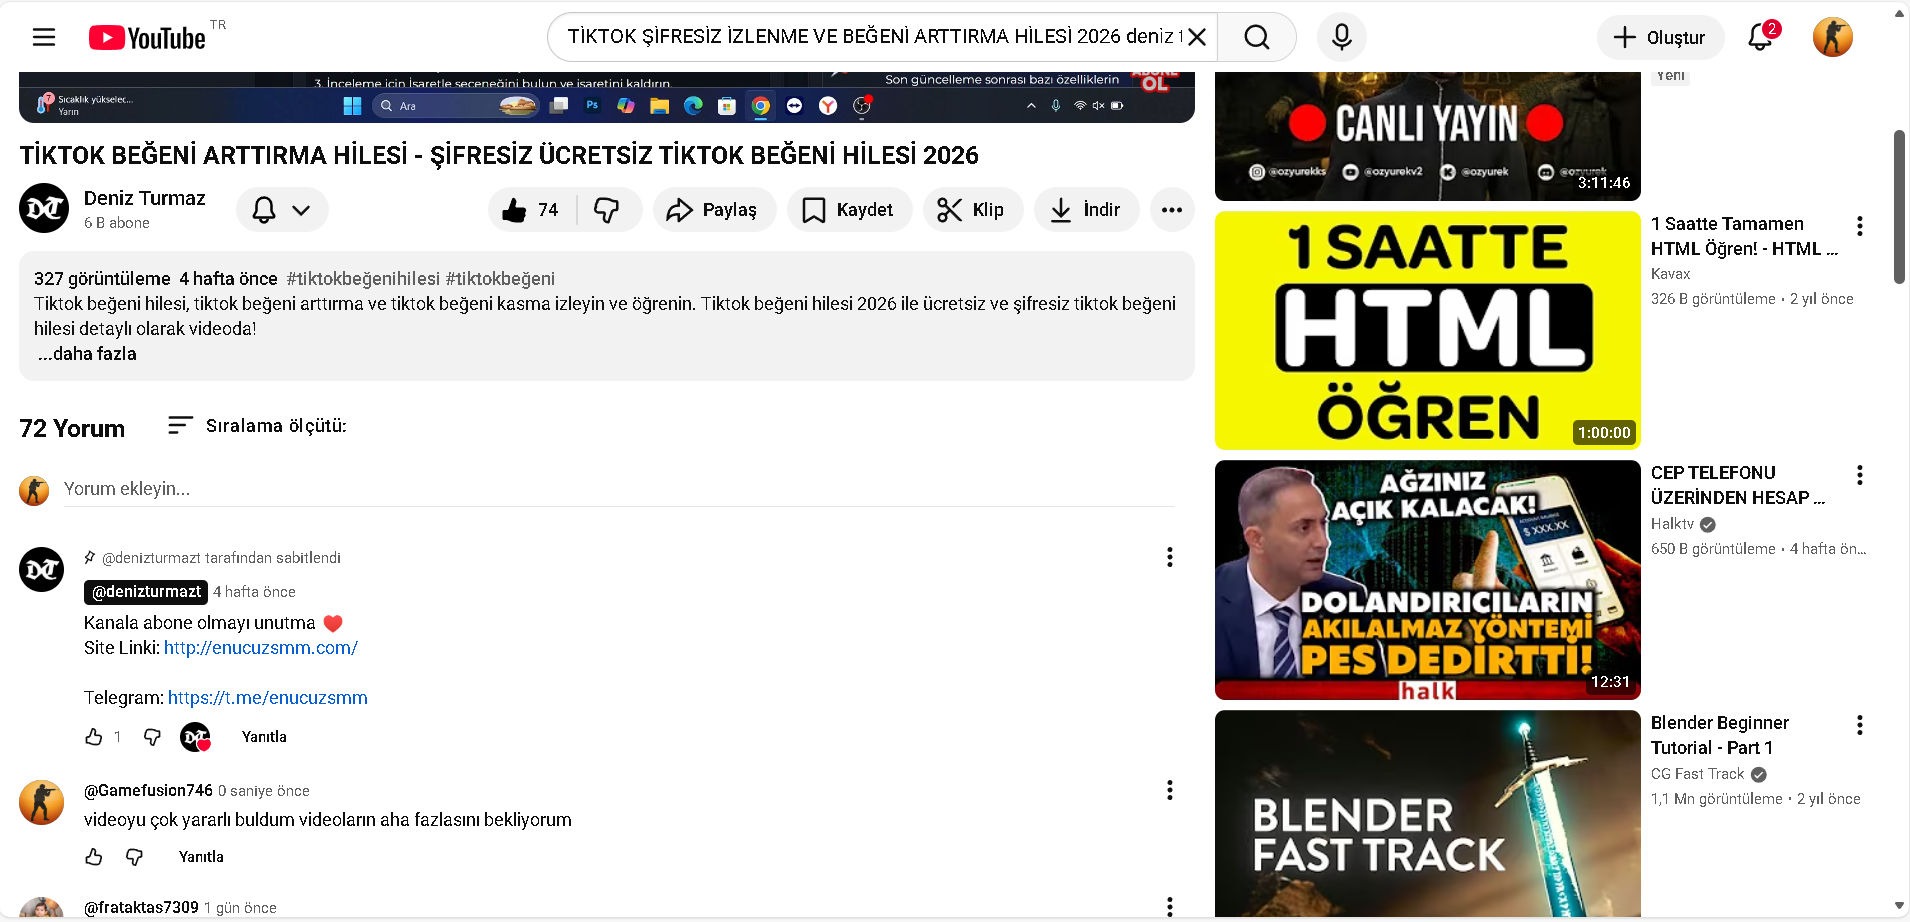This screenshot has width=1910, height=922.
Task: Open the t.me/enucuzsmm Telegram link
Action: coord(268,698)
